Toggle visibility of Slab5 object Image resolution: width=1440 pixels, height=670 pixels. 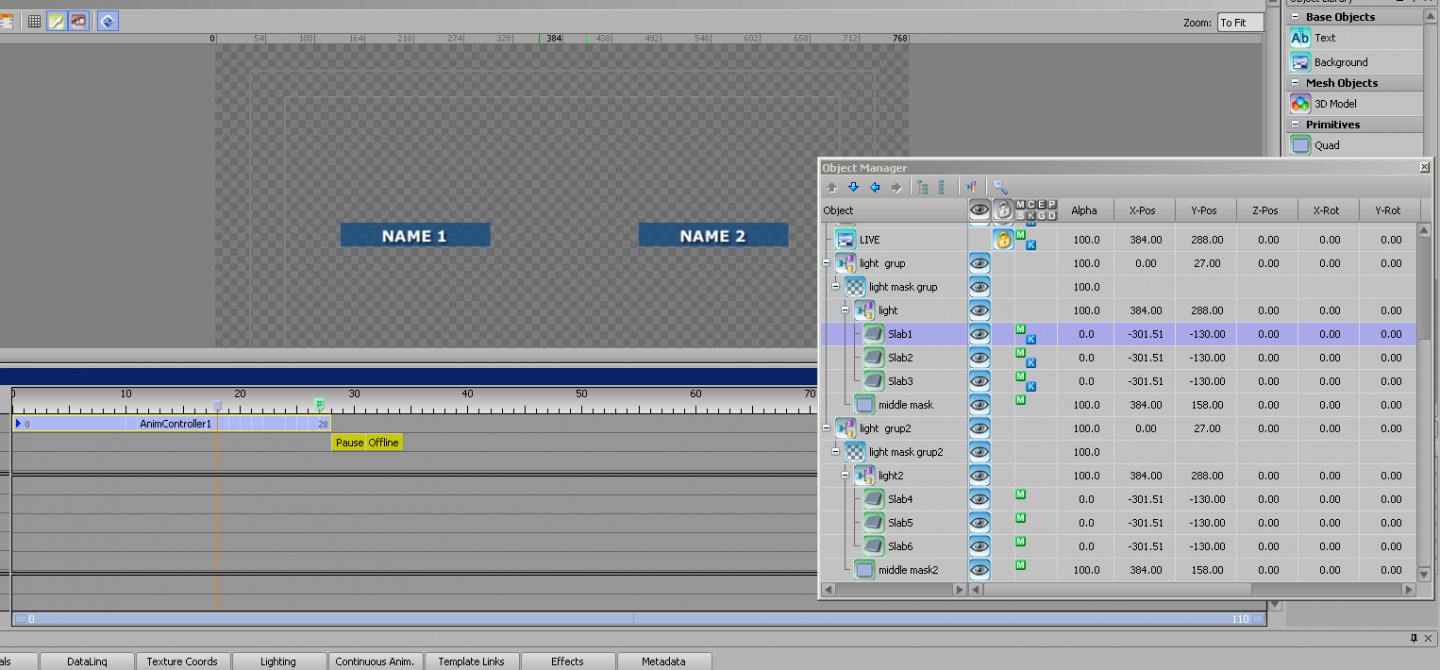(x=979, y=523)
